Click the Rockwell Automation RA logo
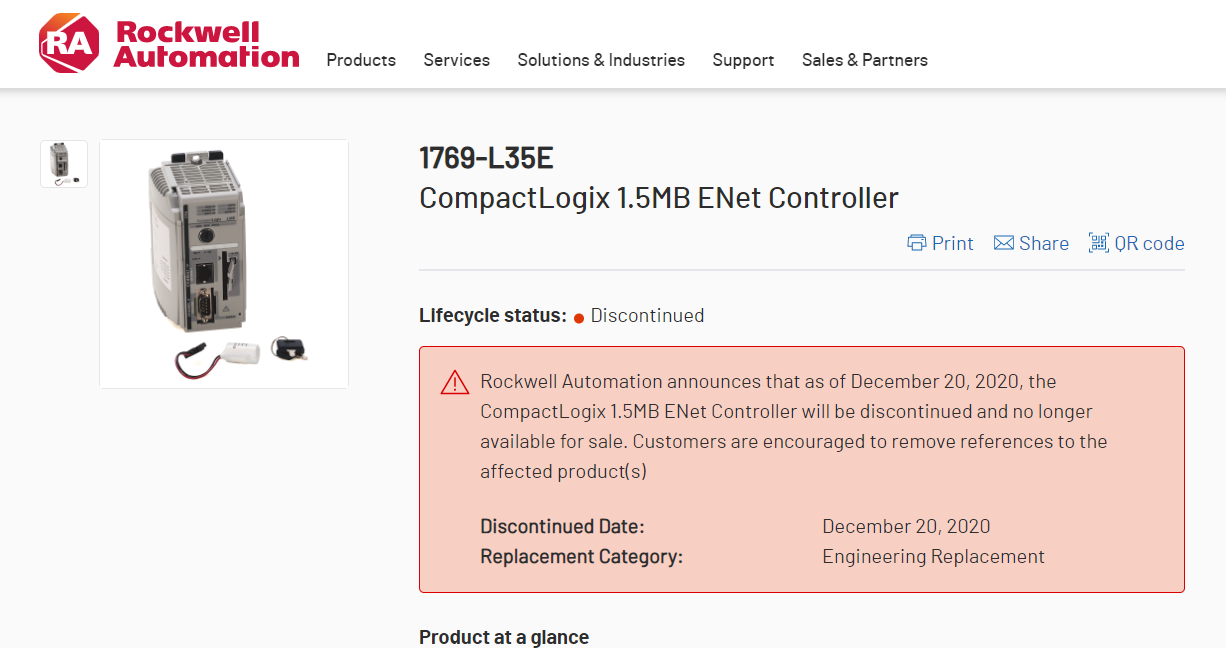The height and width of the screenshot is (648, 1226). [x=69, y=43]
